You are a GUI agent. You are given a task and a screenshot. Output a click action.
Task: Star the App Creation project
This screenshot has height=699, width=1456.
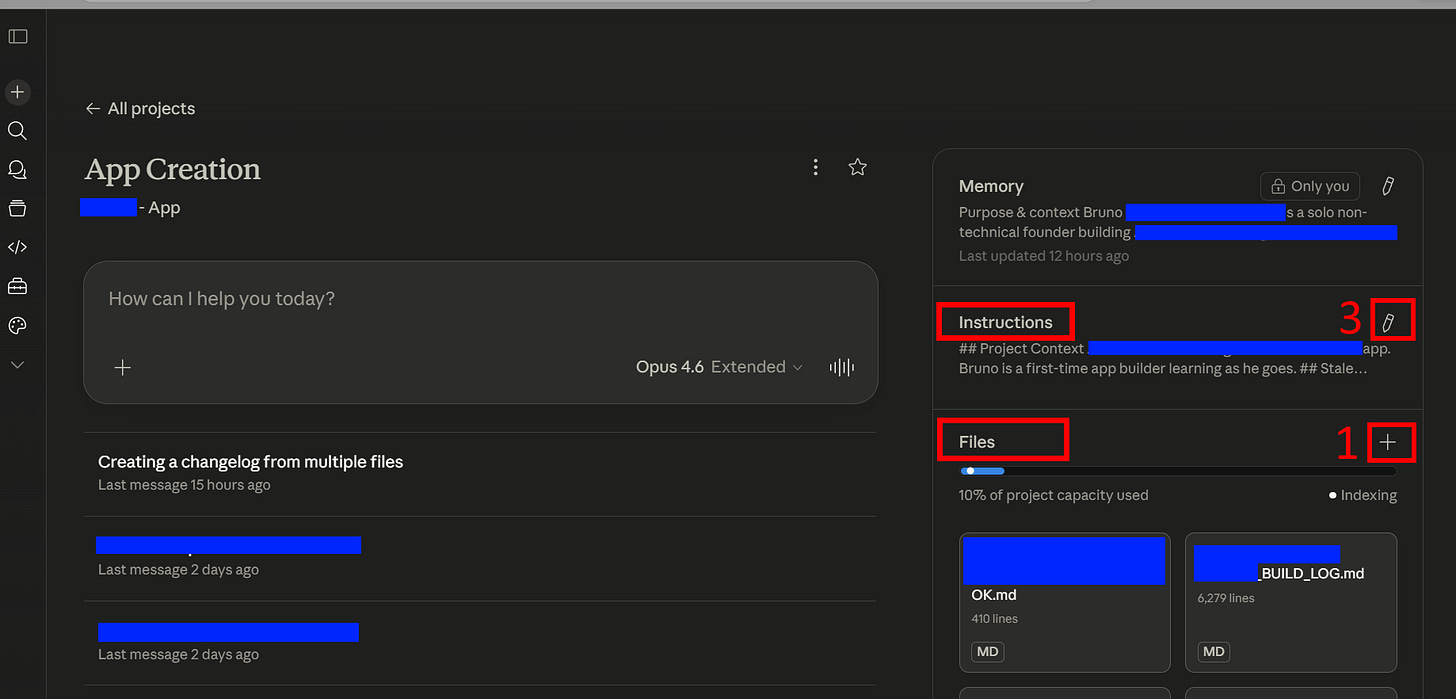point(857,168)
